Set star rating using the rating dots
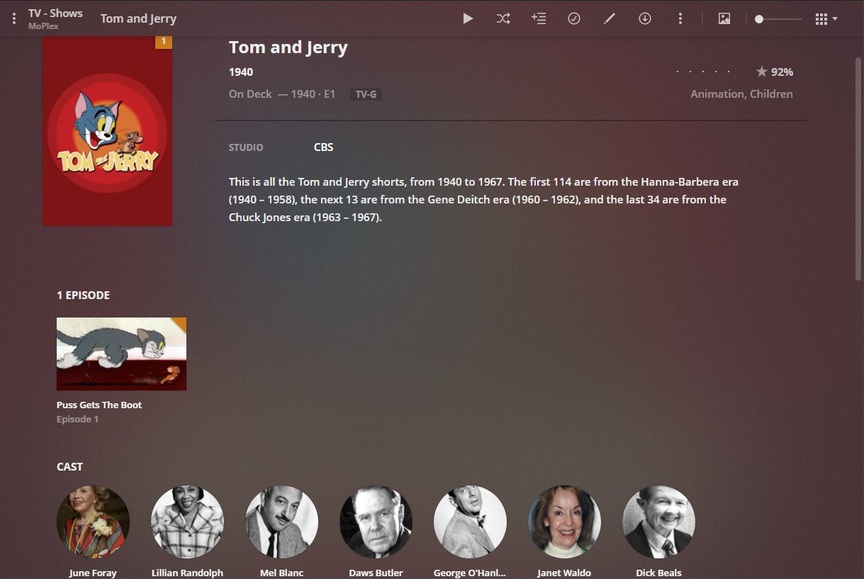864x579 pixels. (x=703, y=72)
